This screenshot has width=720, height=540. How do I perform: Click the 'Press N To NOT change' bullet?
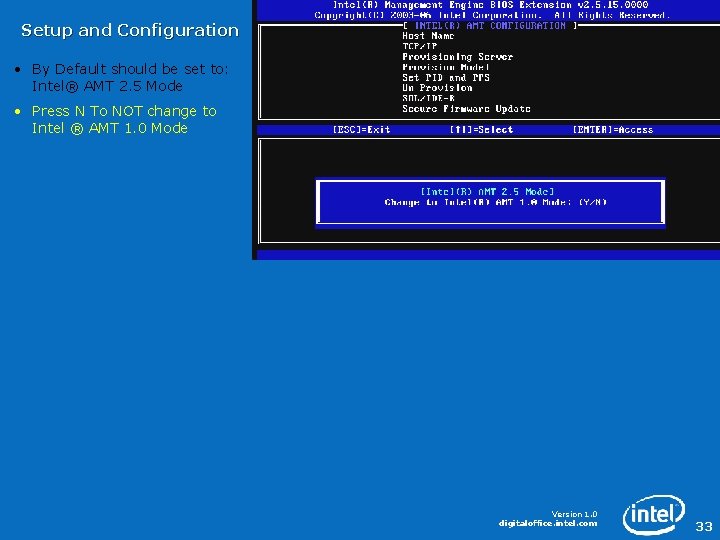(124, 119)
